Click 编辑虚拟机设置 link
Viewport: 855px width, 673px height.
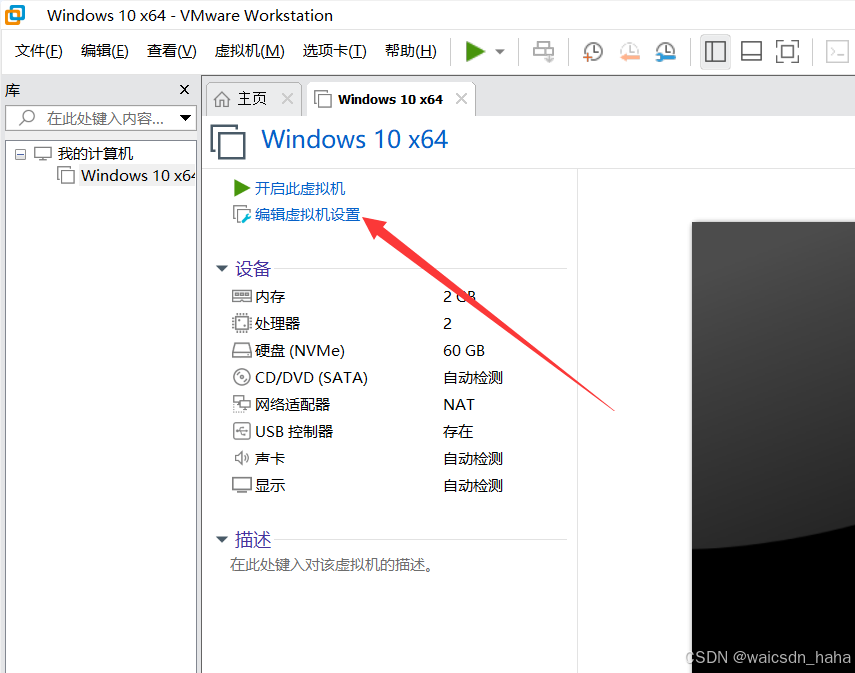point(308,215)
